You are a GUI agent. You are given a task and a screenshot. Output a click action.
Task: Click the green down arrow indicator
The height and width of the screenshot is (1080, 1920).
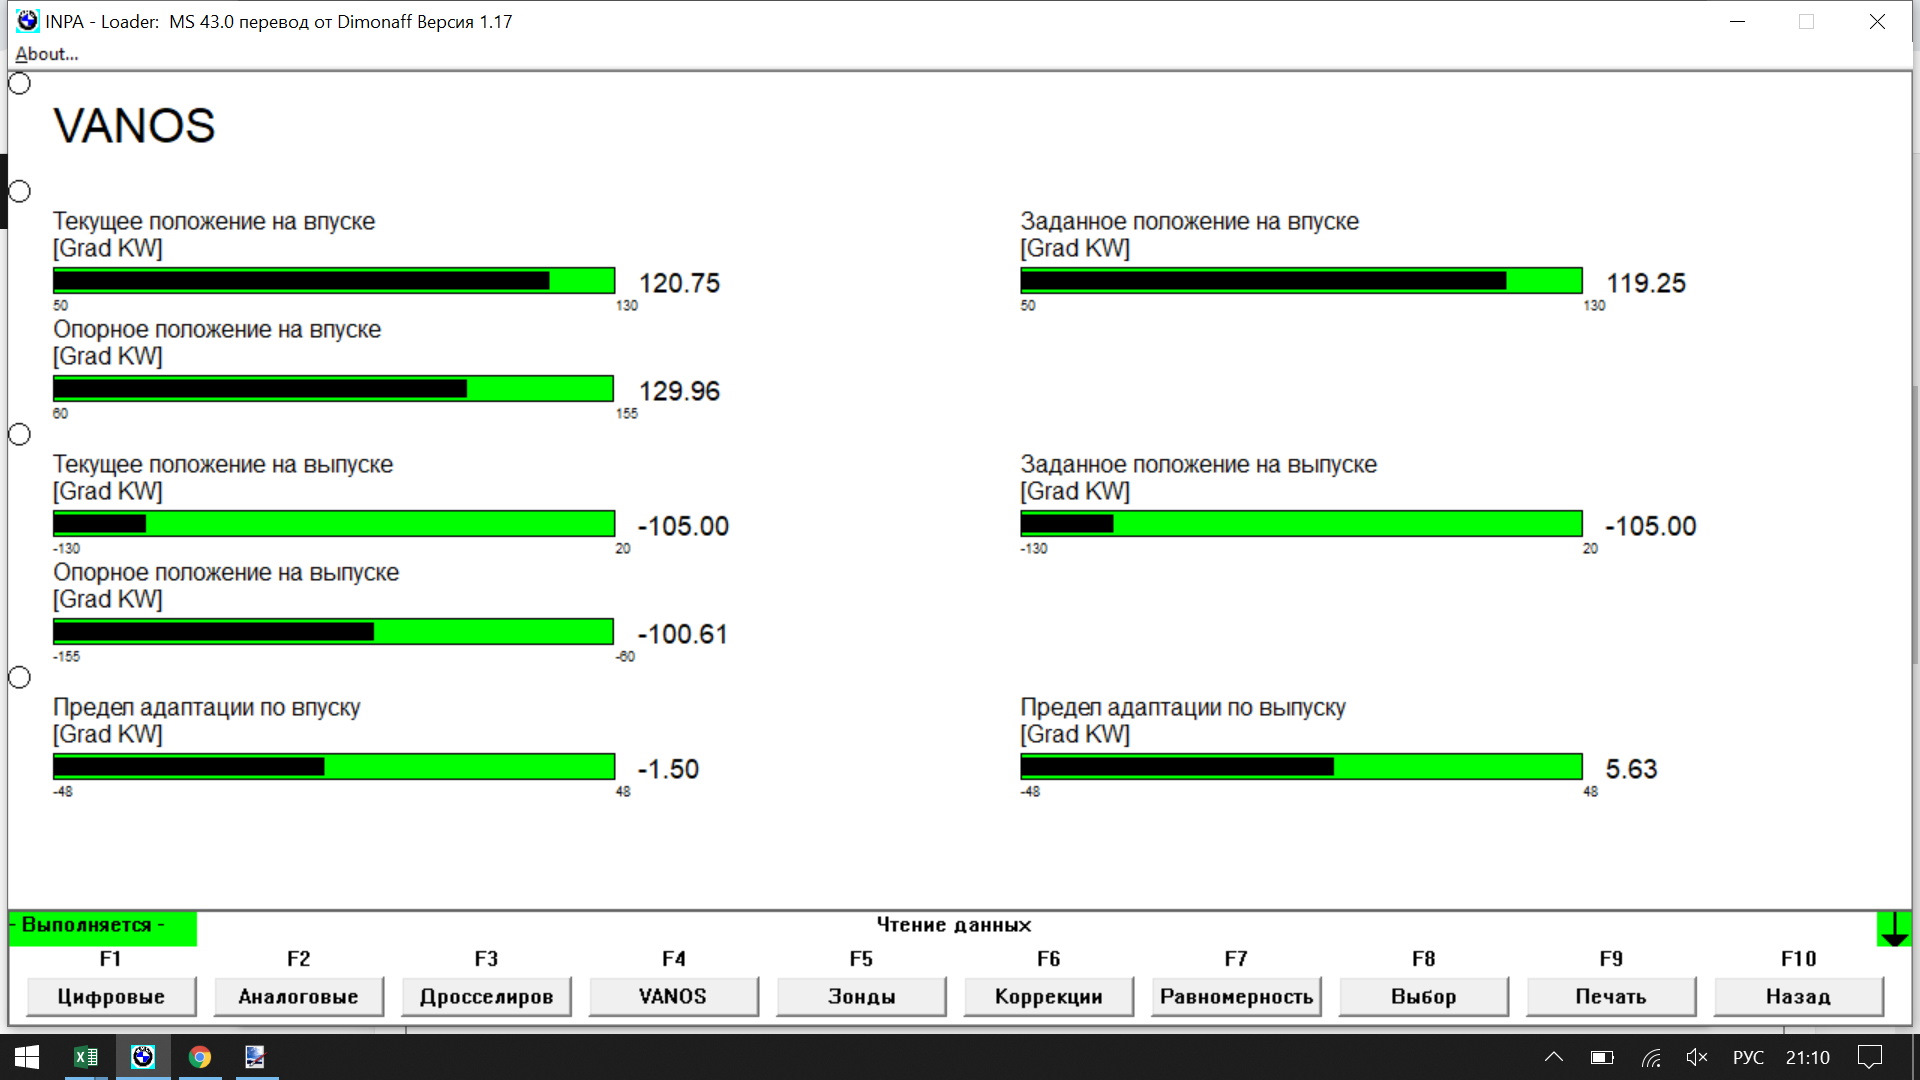click(x=1894, y=929)
